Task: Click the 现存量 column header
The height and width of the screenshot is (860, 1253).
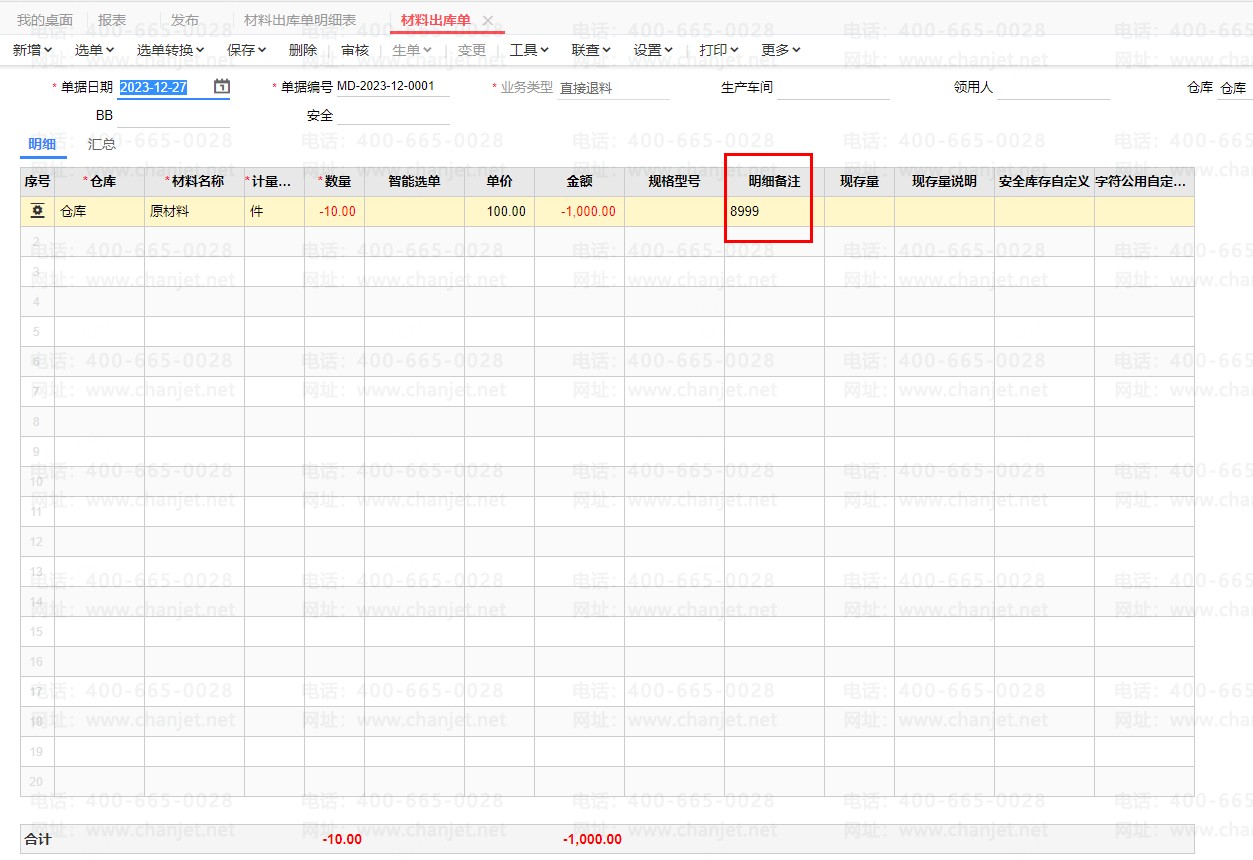Action: pos(859,182)
